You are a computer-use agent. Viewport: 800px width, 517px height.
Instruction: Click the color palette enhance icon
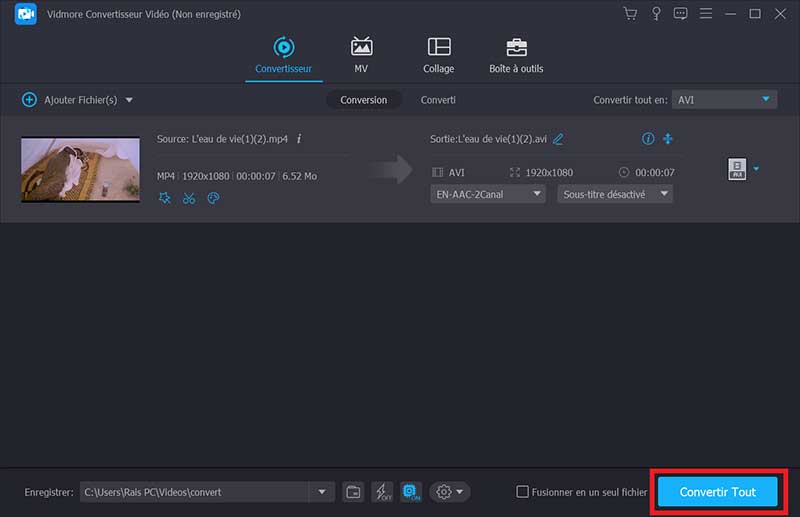(x=213, y=198)
